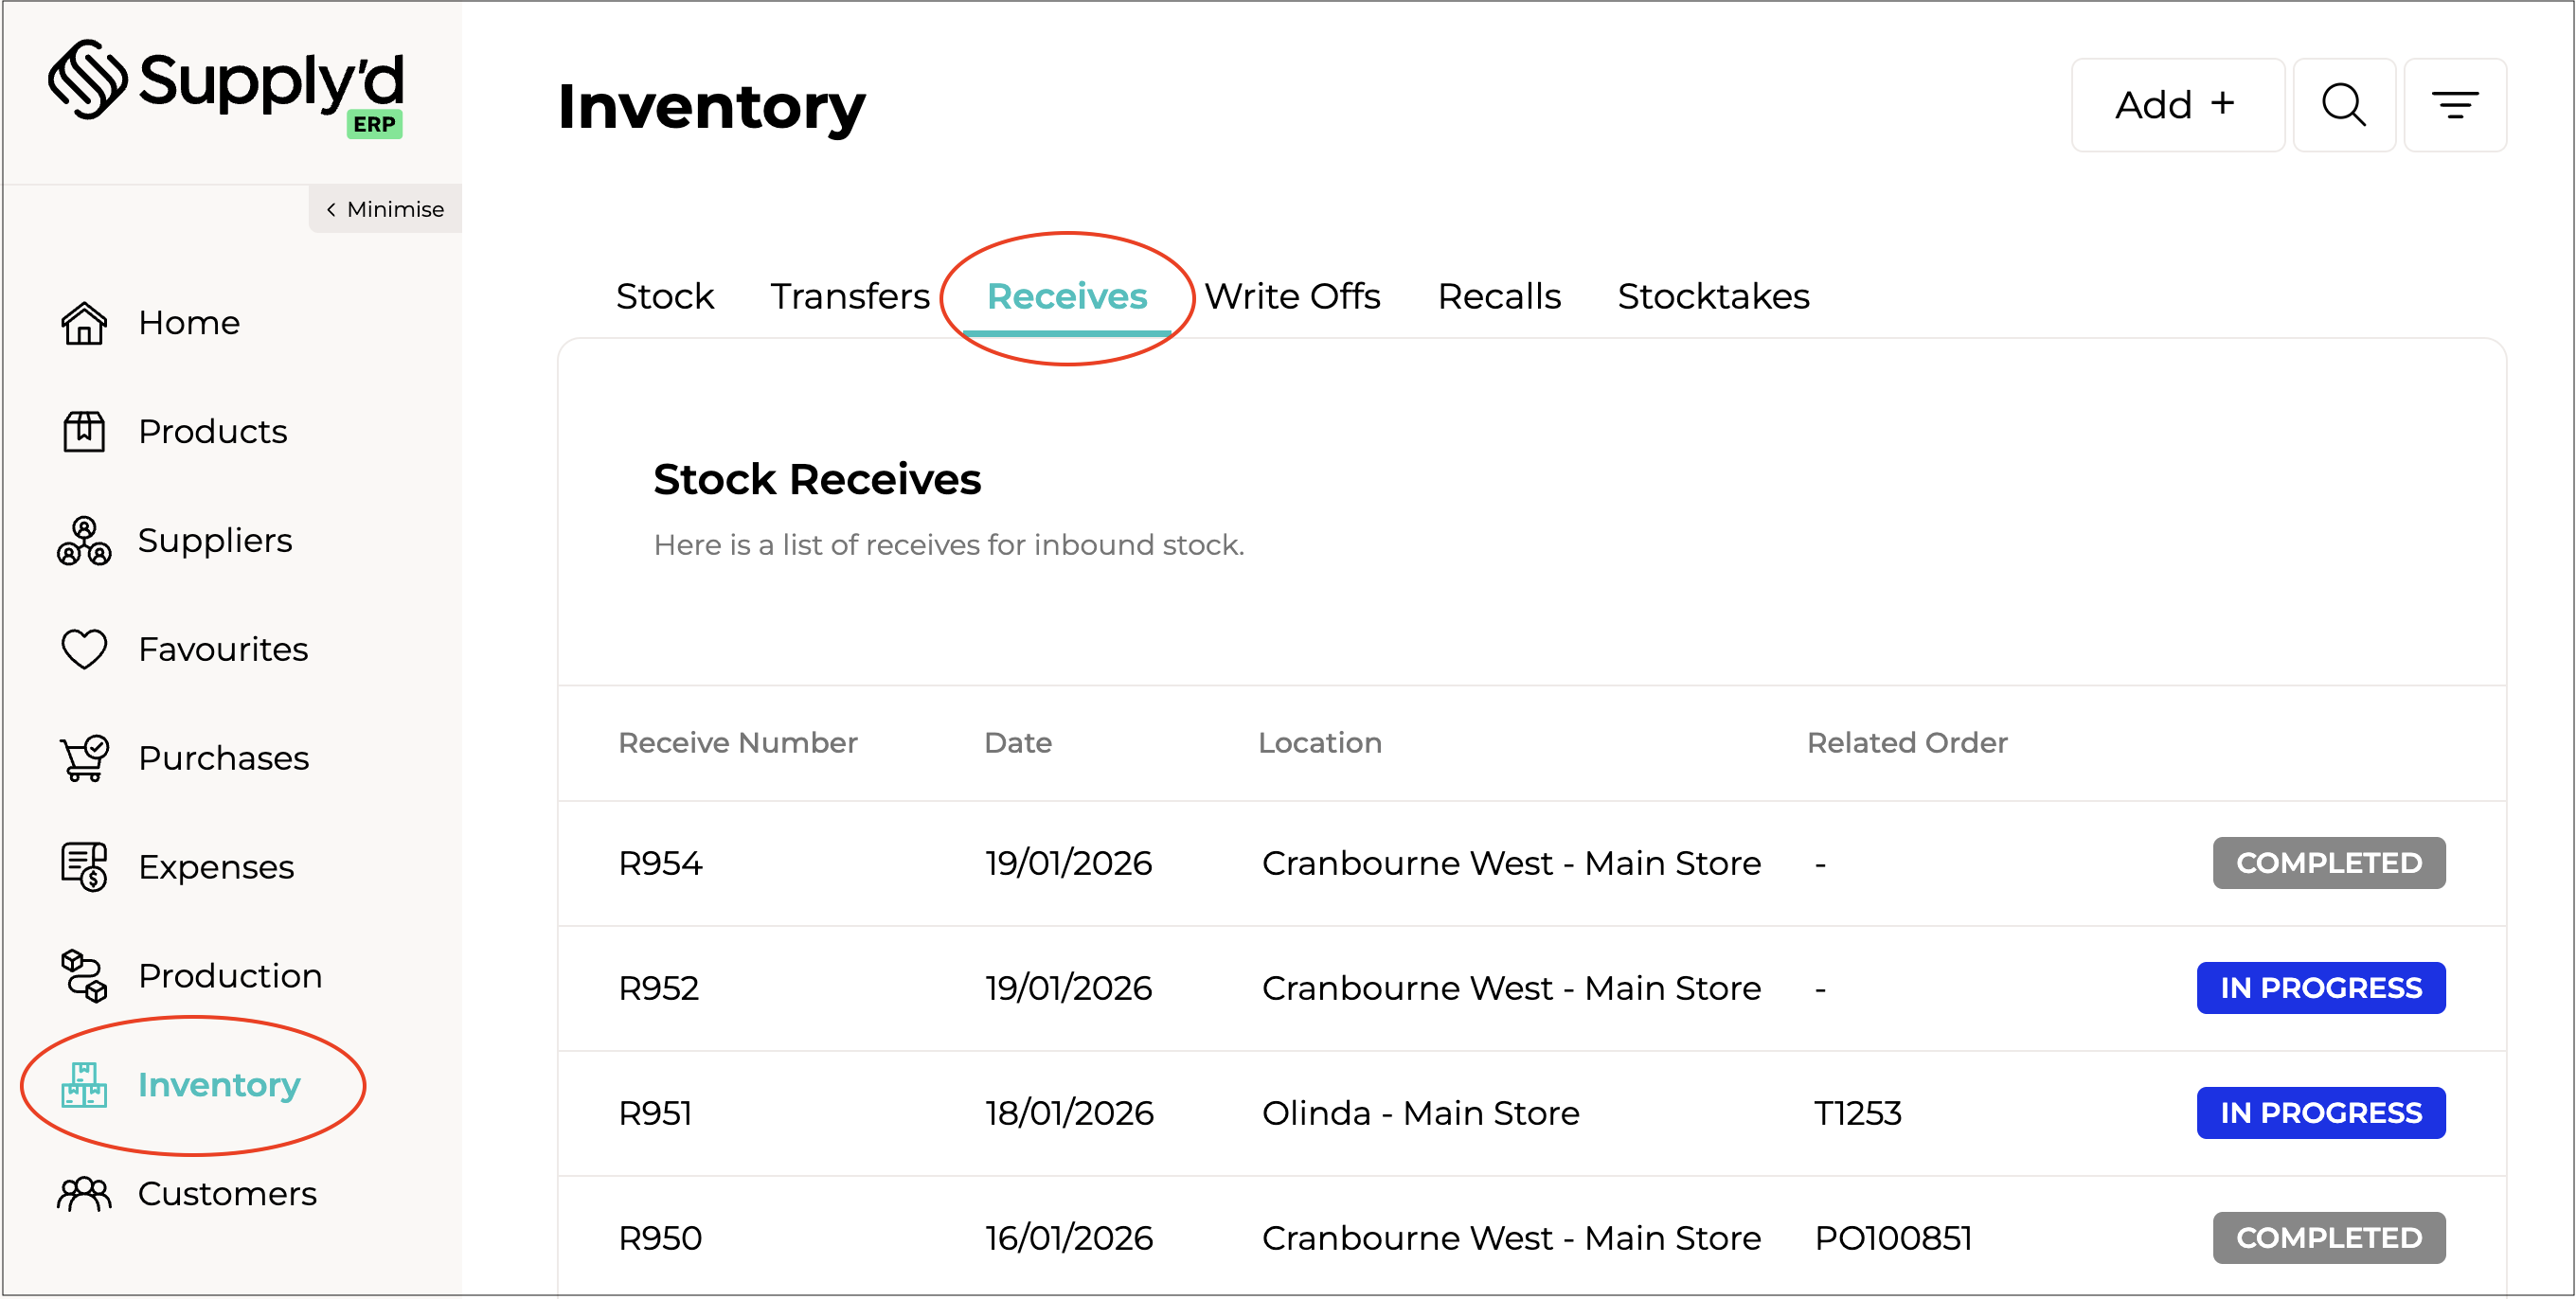Click the search magnifier icon
This screenshot has width=2576, height=1299.
coord(2343,105)
